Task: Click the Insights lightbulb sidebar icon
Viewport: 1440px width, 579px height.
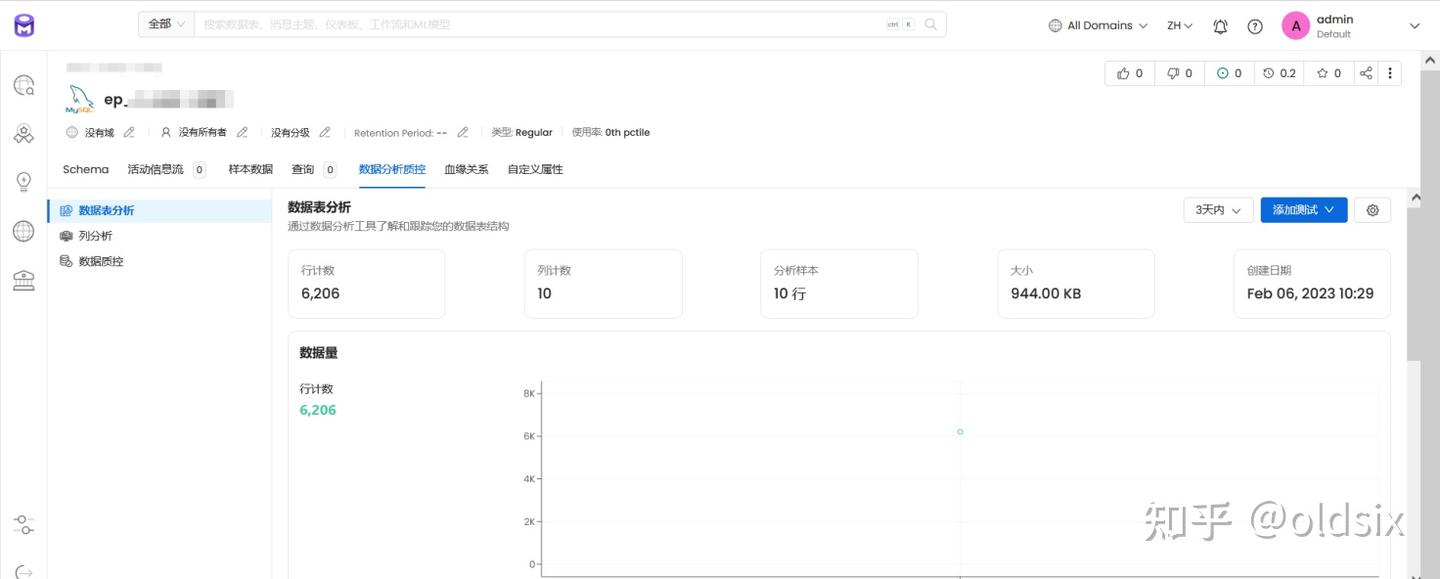Action: (x=24, y=181)
